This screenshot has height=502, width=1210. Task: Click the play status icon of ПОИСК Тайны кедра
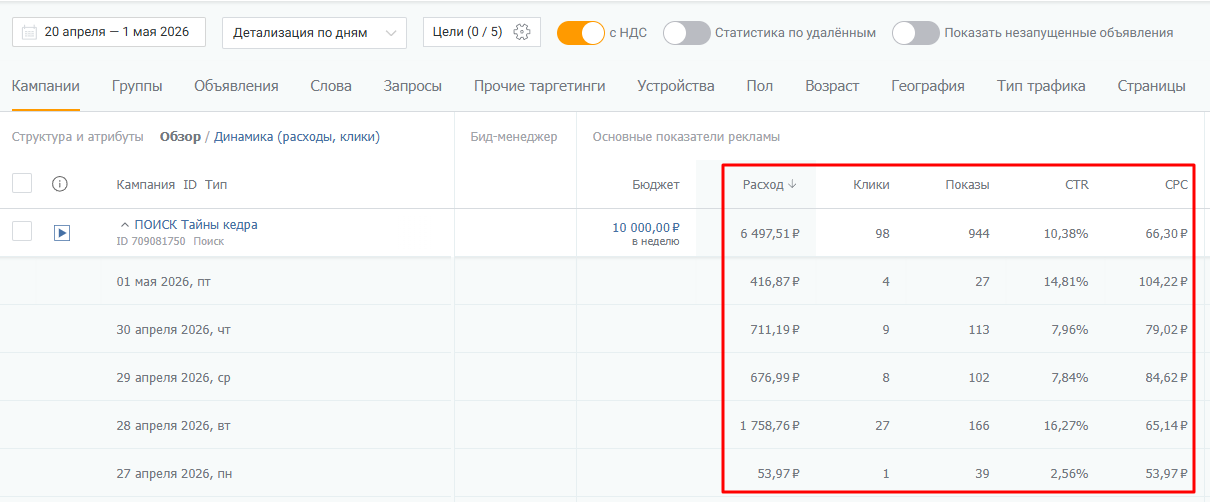tap(61, 233)
